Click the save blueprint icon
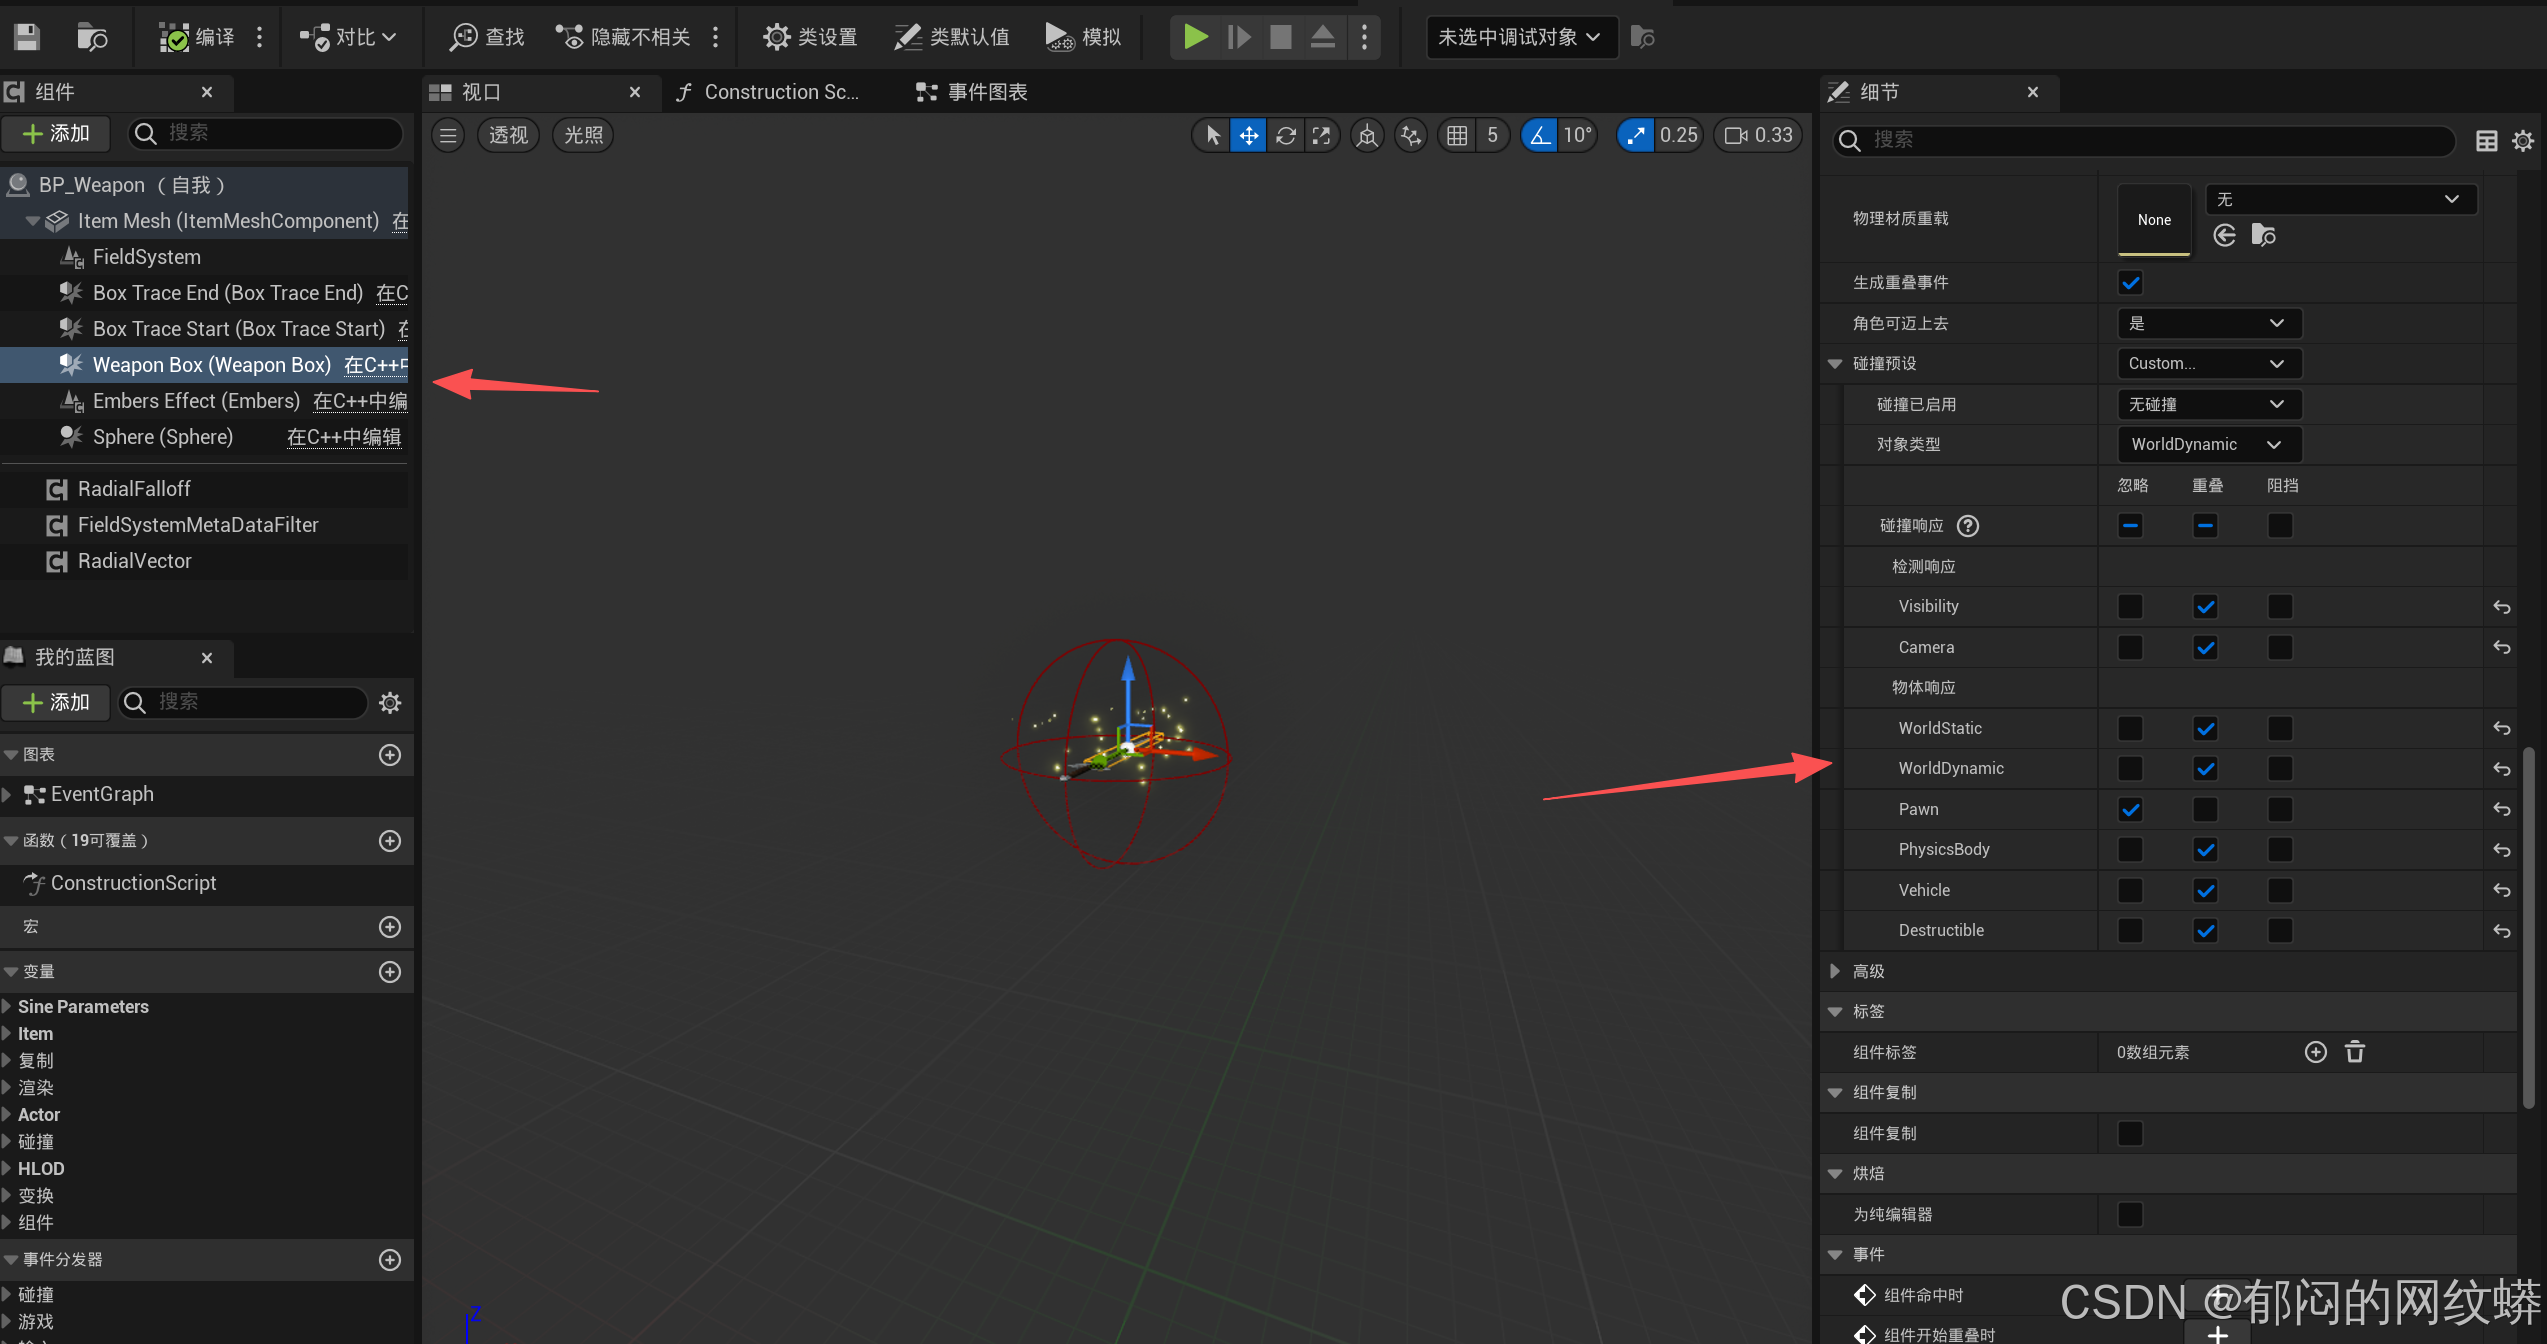The width and height of the screenshot is (2547, 1344). (27, 37)
